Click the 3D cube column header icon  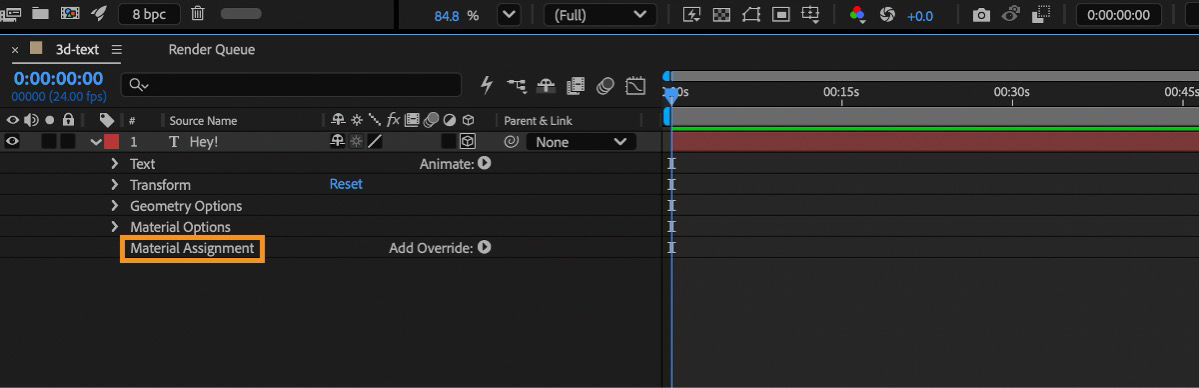[x=468, y=120]
